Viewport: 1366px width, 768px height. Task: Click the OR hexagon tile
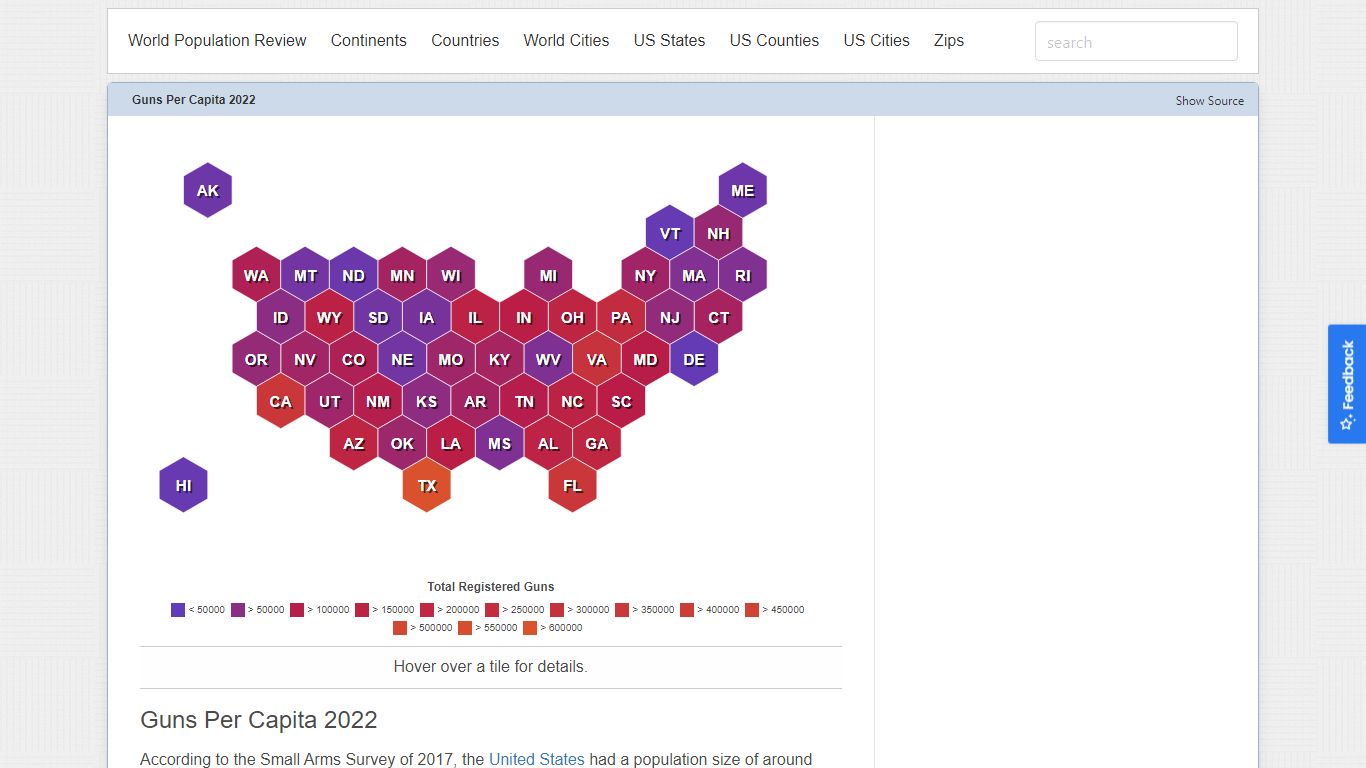[257, 359]
